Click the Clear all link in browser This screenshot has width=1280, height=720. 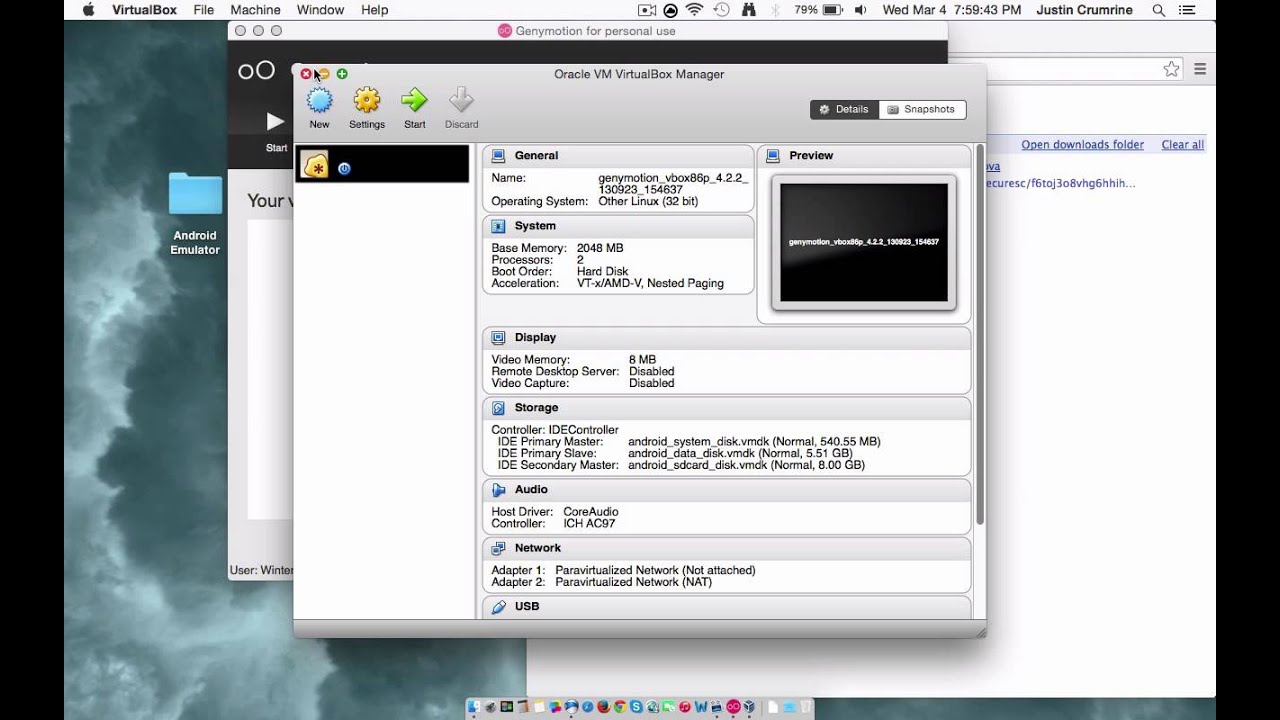[x=1182, y=145]
